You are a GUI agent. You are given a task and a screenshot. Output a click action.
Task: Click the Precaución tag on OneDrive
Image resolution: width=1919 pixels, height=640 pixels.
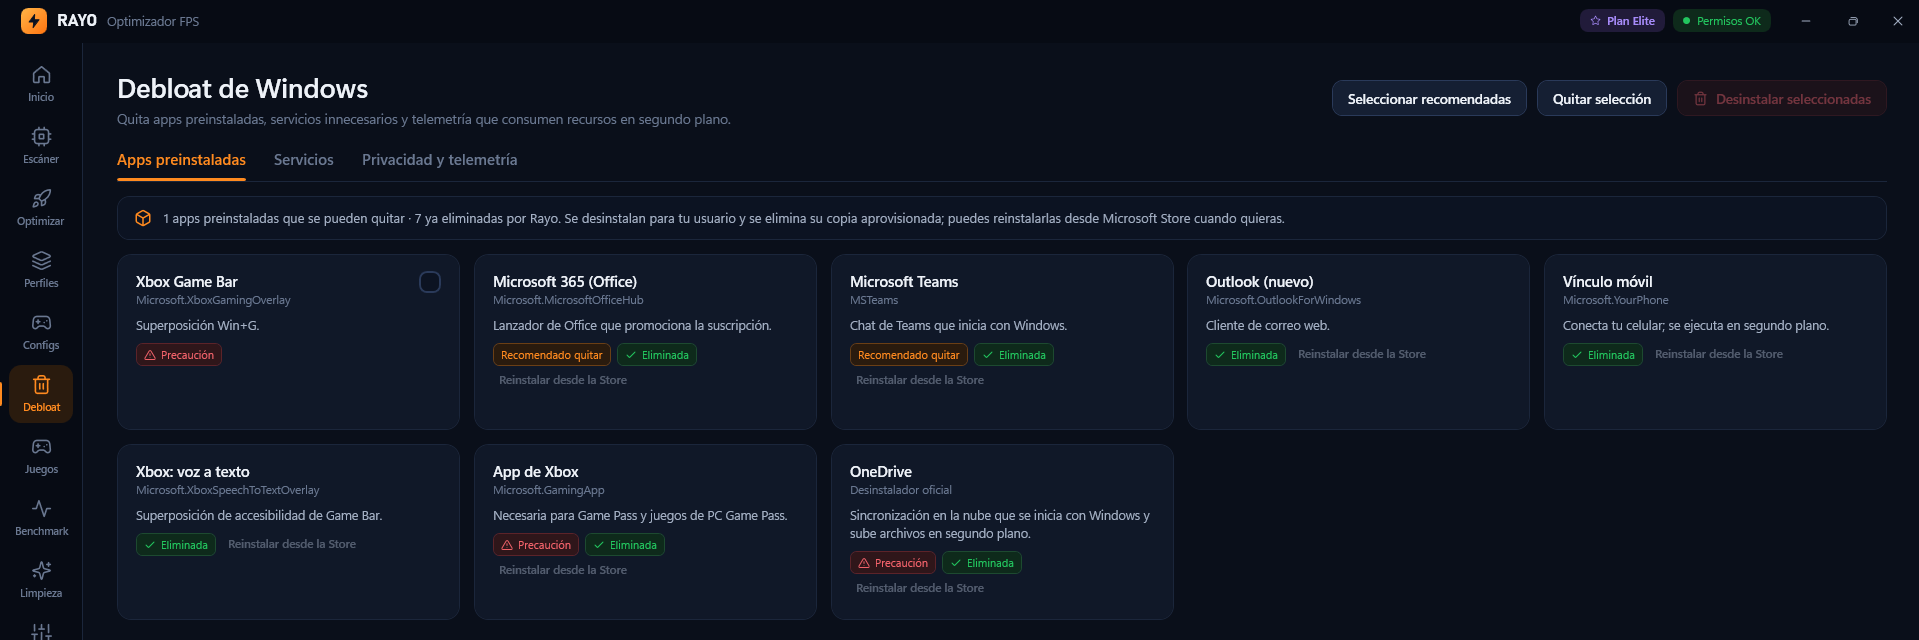point(893,563)
